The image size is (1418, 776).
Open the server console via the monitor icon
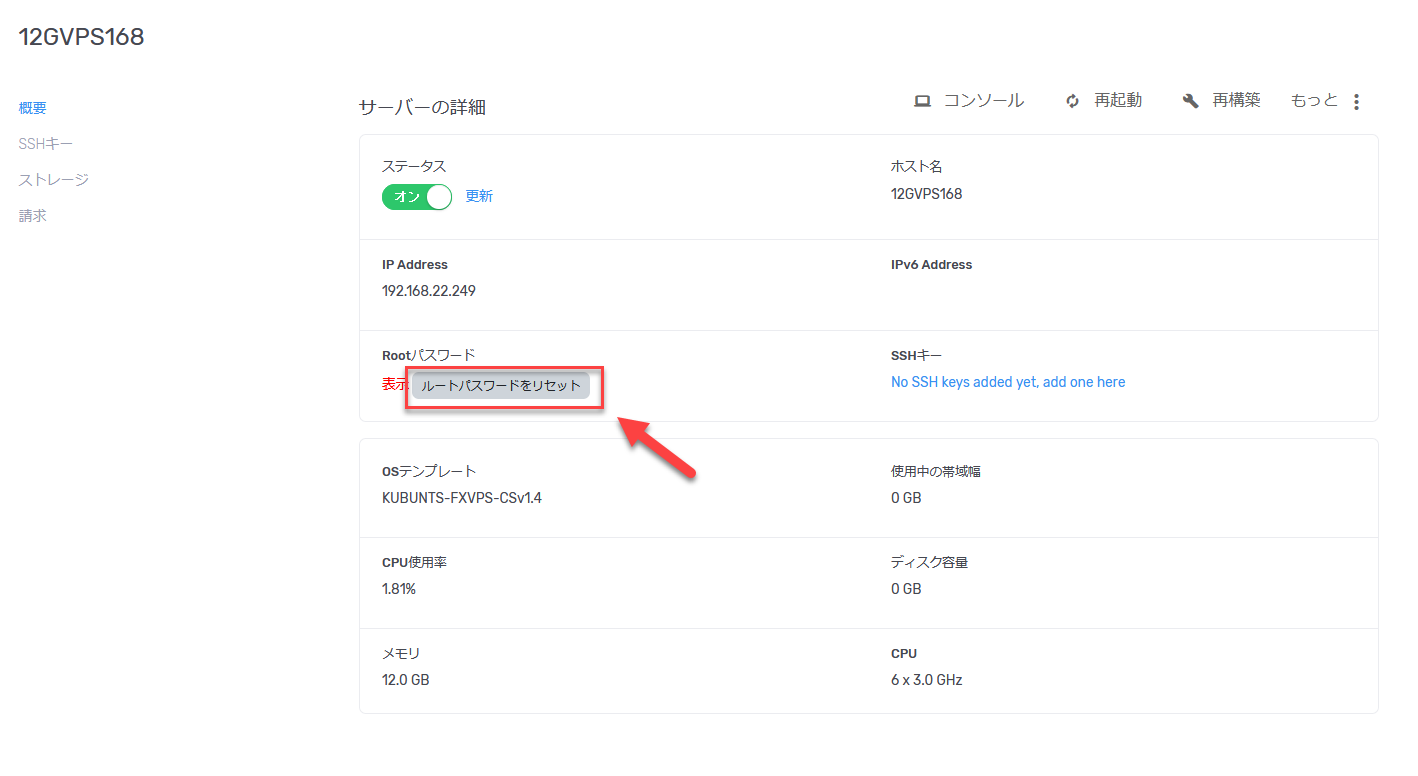923,100
